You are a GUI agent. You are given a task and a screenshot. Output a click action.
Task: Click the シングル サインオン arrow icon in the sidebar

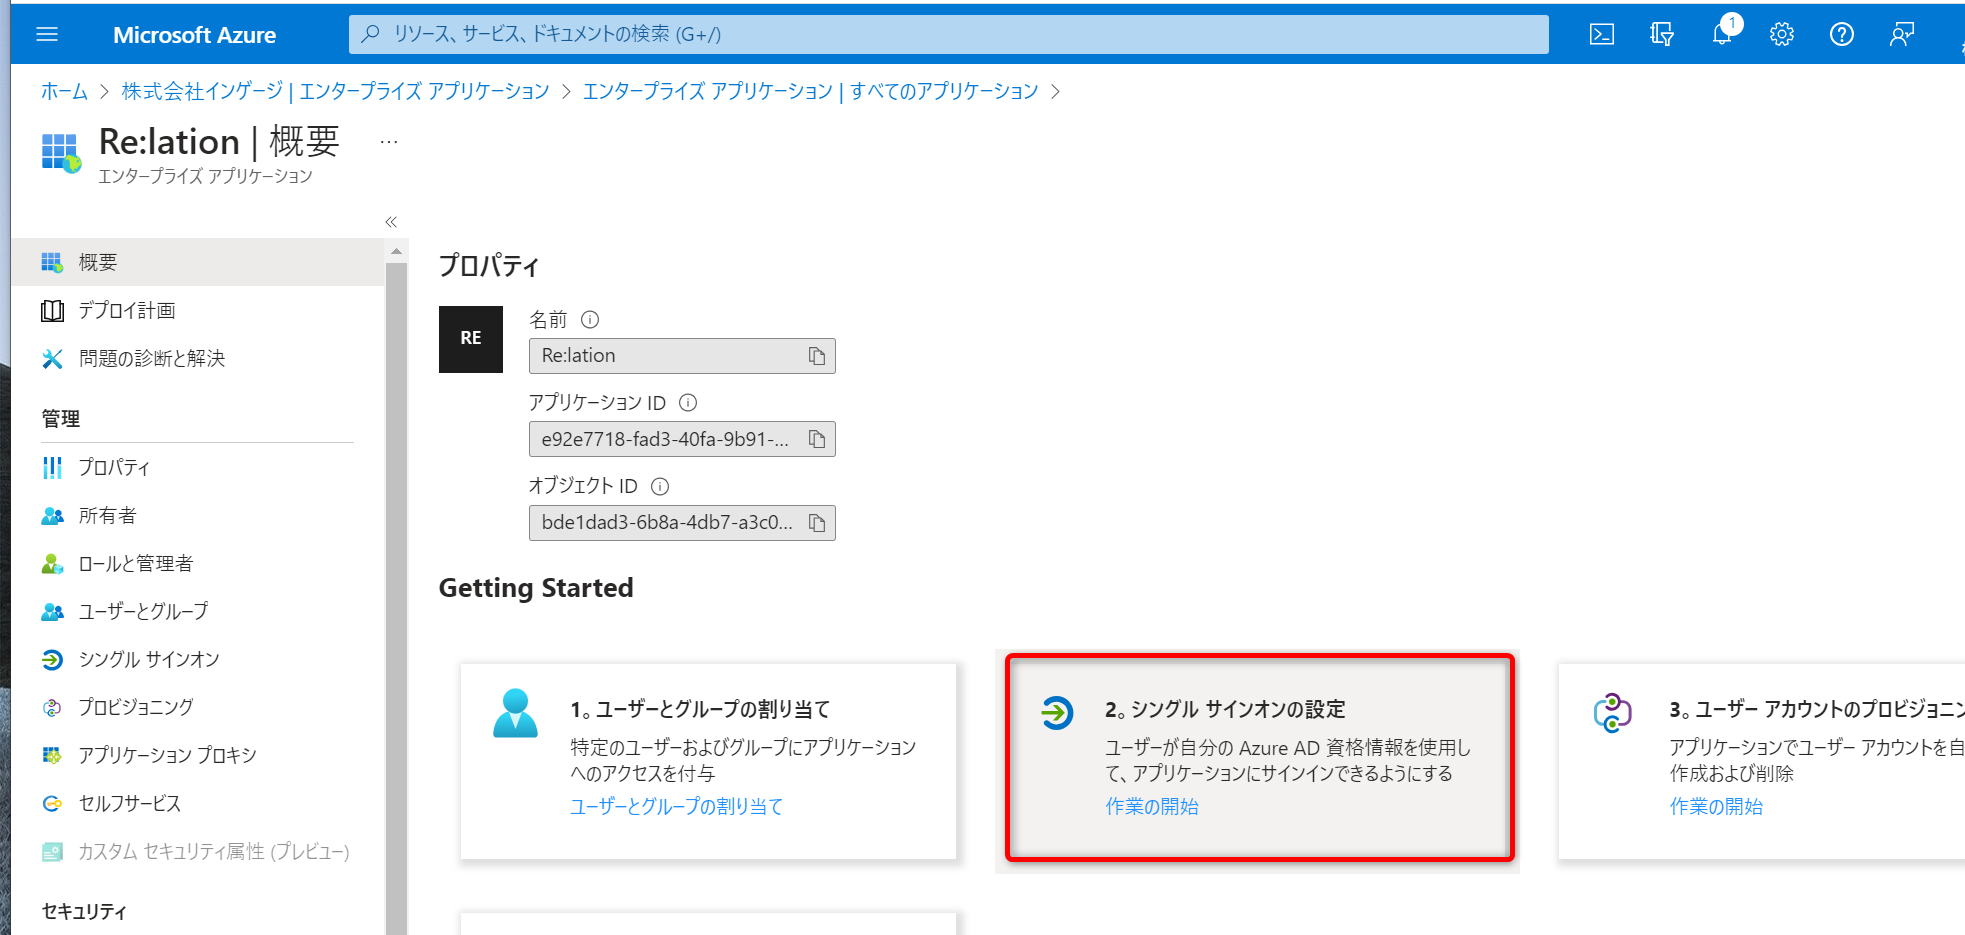pos(52,660)
